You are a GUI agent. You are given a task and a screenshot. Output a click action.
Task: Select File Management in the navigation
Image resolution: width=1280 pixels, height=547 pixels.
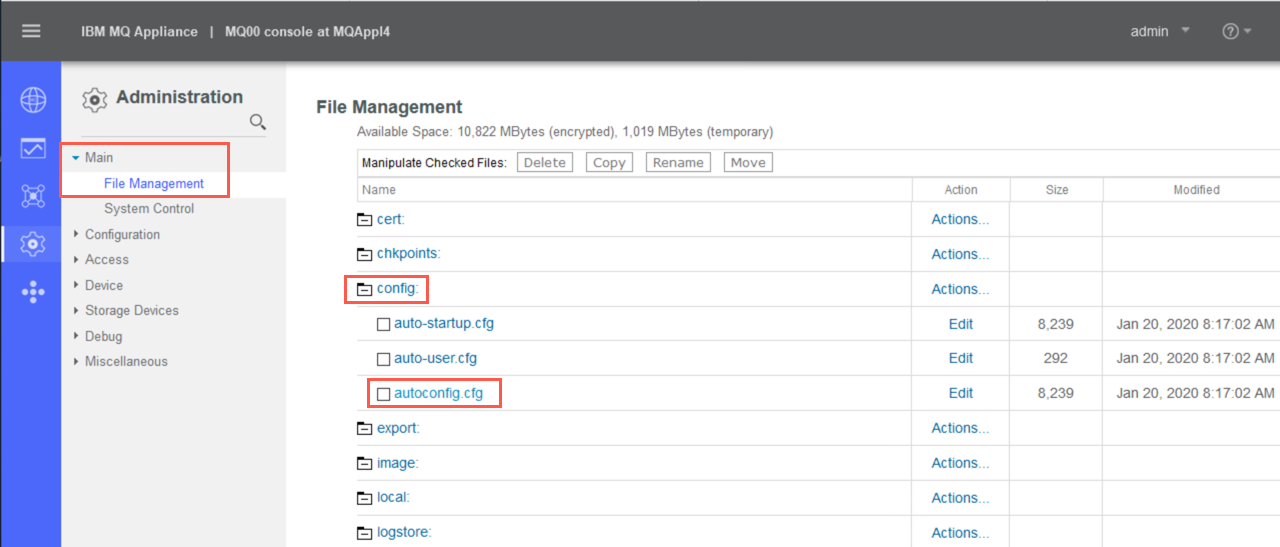pos(154,184)
